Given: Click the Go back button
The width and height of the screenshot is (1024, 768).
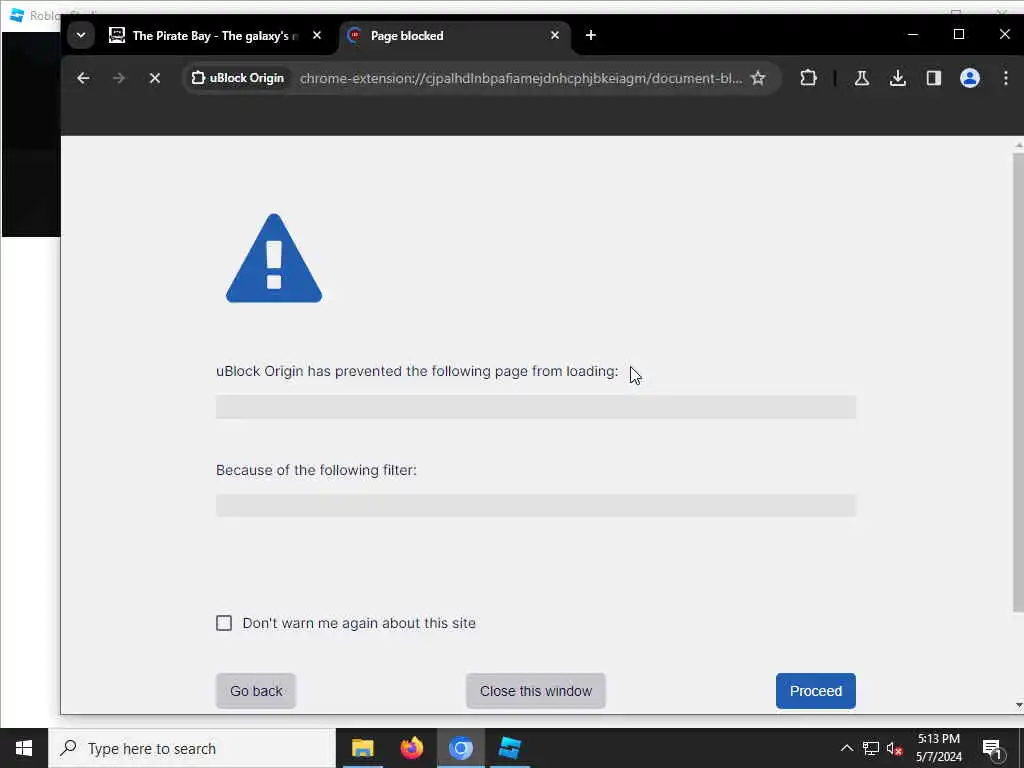Looking at the screenshot, I should [256, 691].
